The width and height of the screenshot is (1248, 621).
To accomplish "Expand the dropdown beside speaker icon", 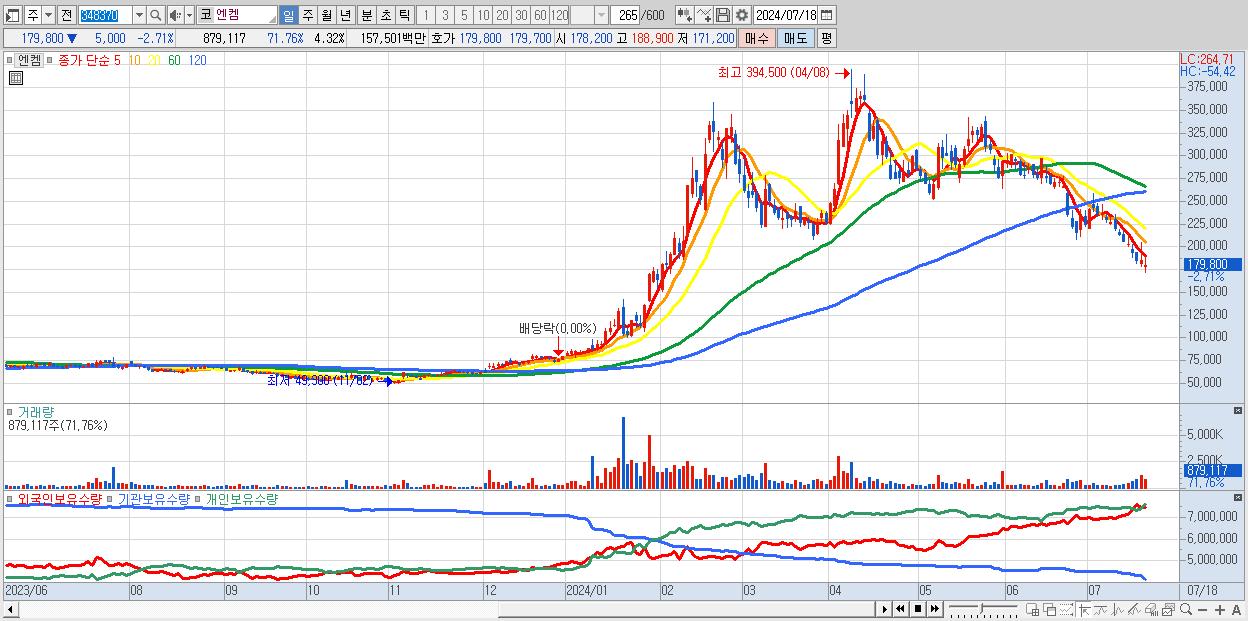I will 189,15.
